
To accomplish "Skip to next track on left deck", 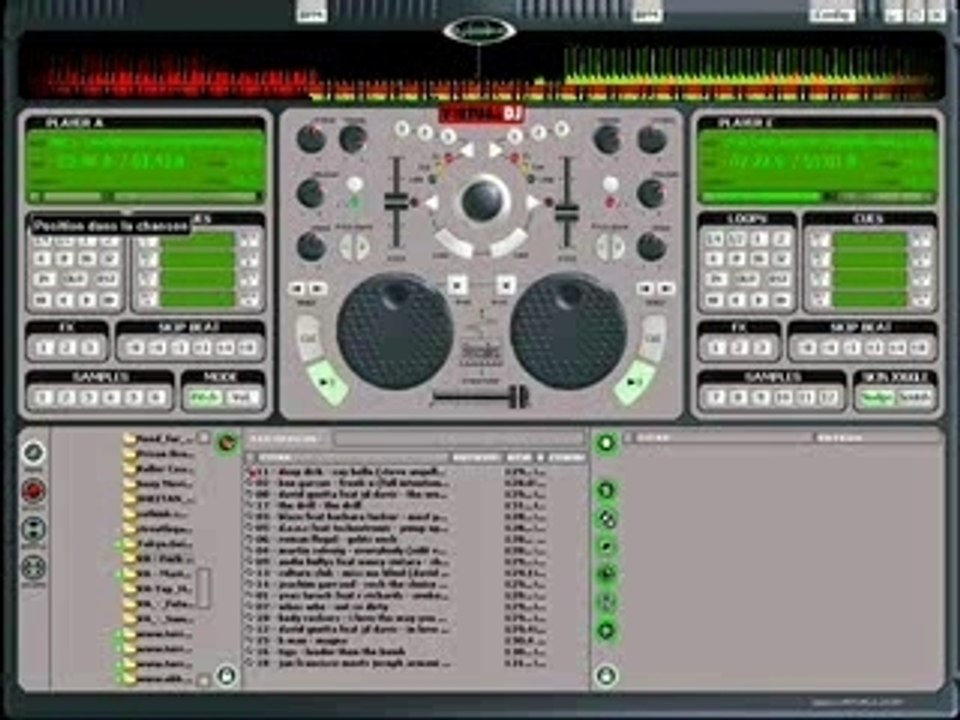I will [x=318, y=288].
